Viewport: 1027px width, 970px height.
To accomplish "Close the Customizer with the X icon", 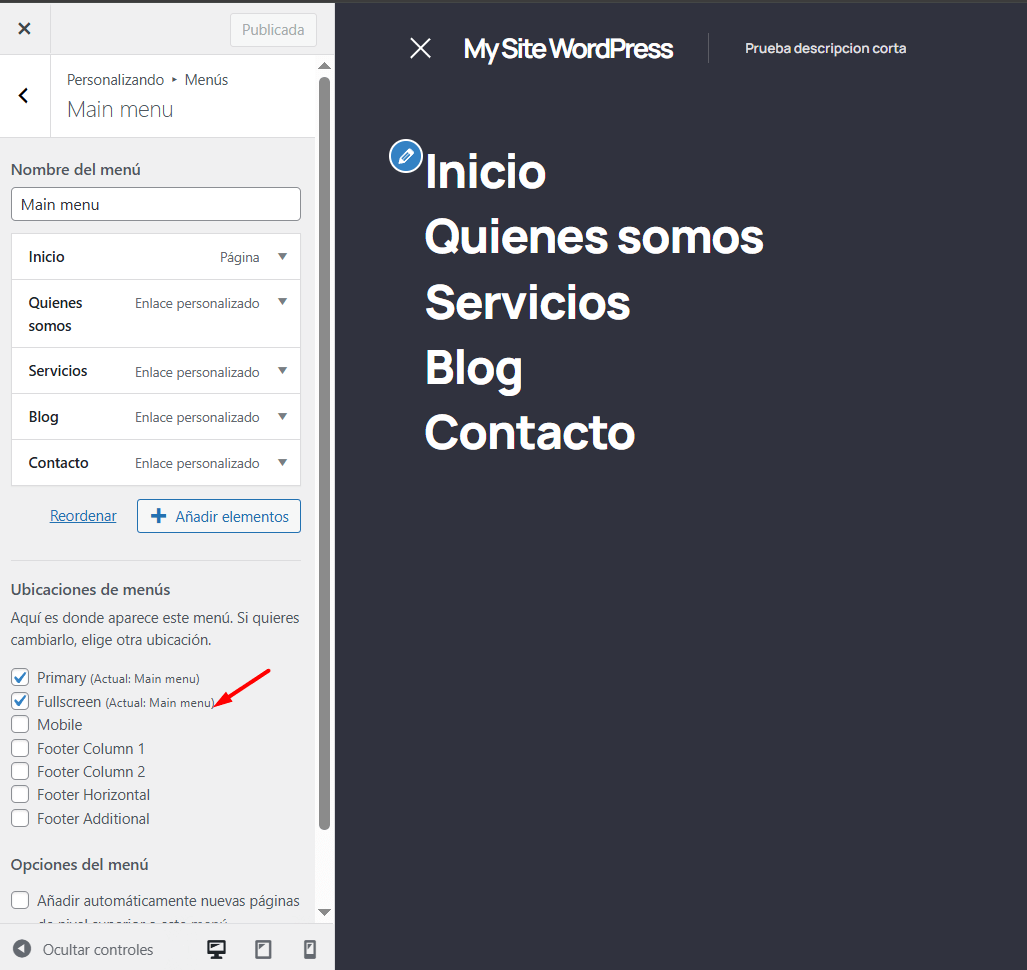I will (24, 29).
